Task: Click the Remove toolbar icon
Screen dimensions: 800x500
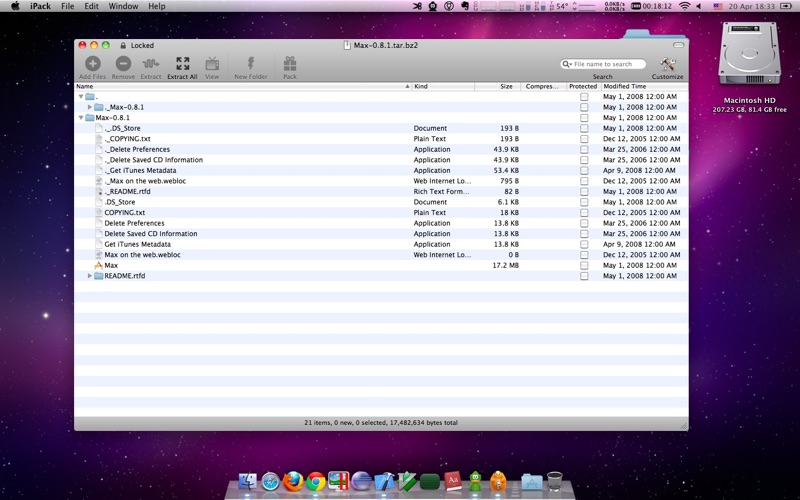Action: tap(123, 65)
